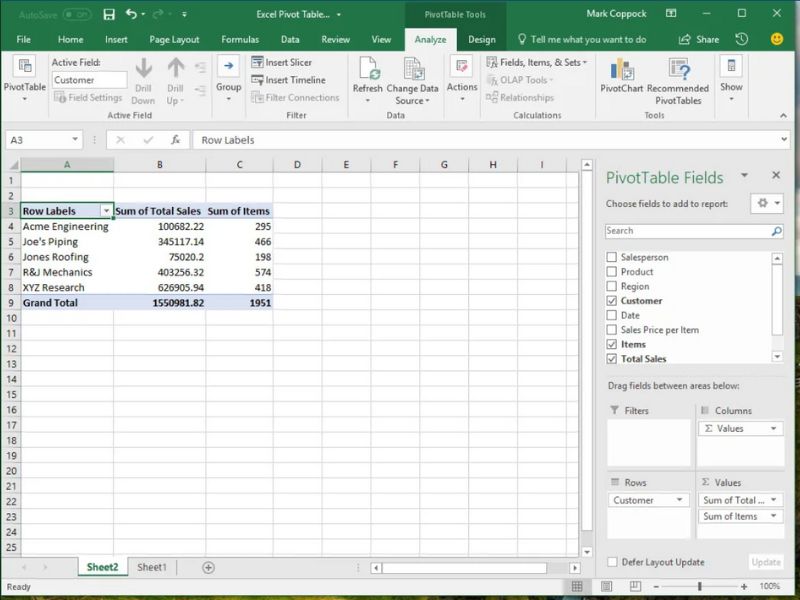Screen dimensions: 800x600
Task: Open Change Data Source
Action: coord(412,72)
